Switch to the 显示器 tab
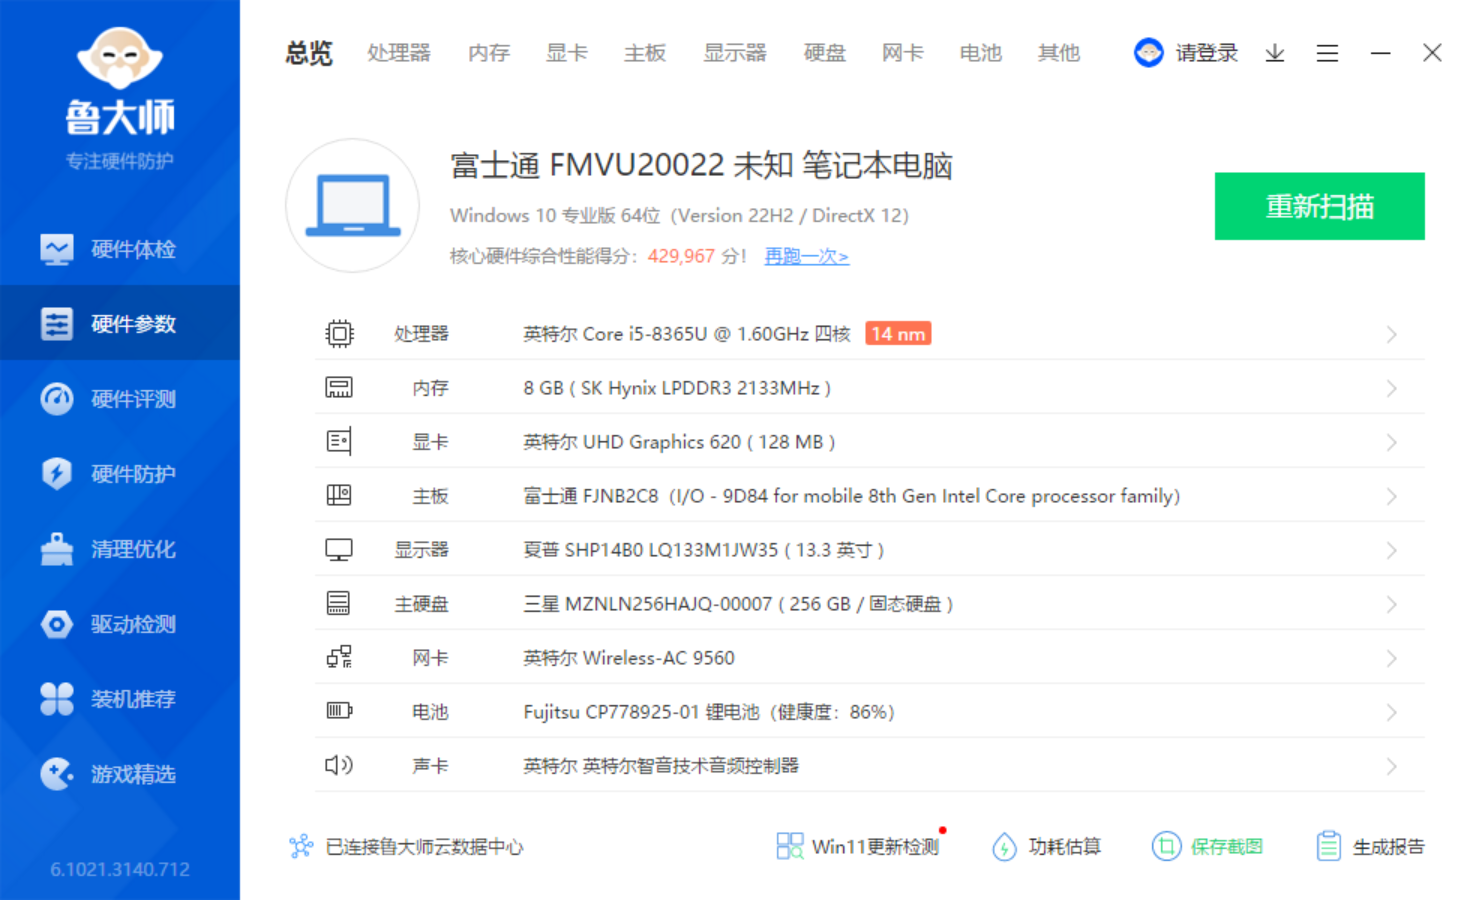Viewport: 1470px width, 900px height. [x=735, y=53]
